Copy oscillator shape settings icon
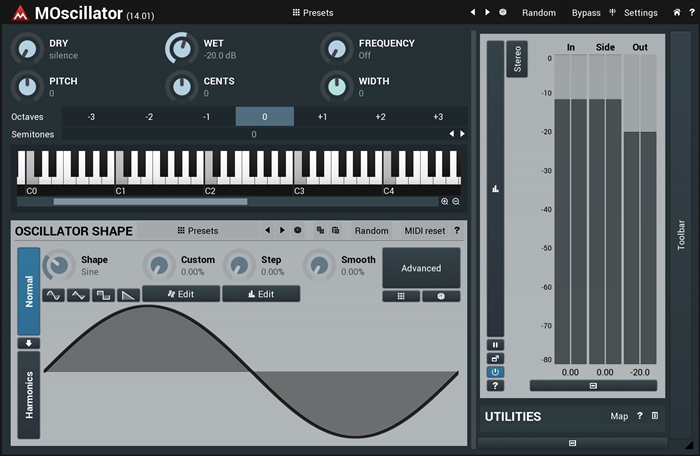 pyautogui.click(x=320, y=230)
